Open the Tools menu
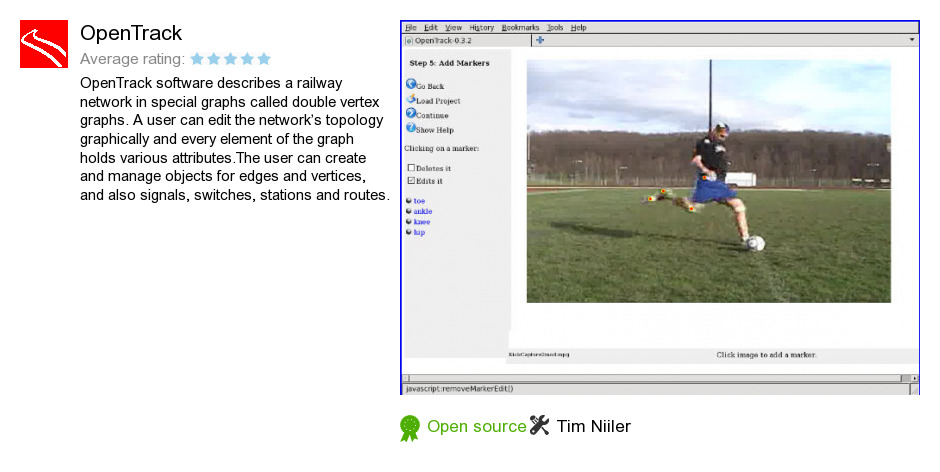Image resolution: width=940 pixels, height=472 pixels. click(x=555, y=28)
